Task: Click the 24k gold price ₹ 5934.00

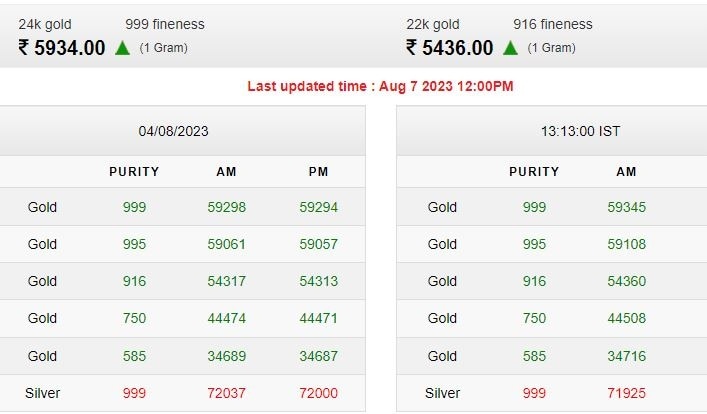Action: (62, 48)
